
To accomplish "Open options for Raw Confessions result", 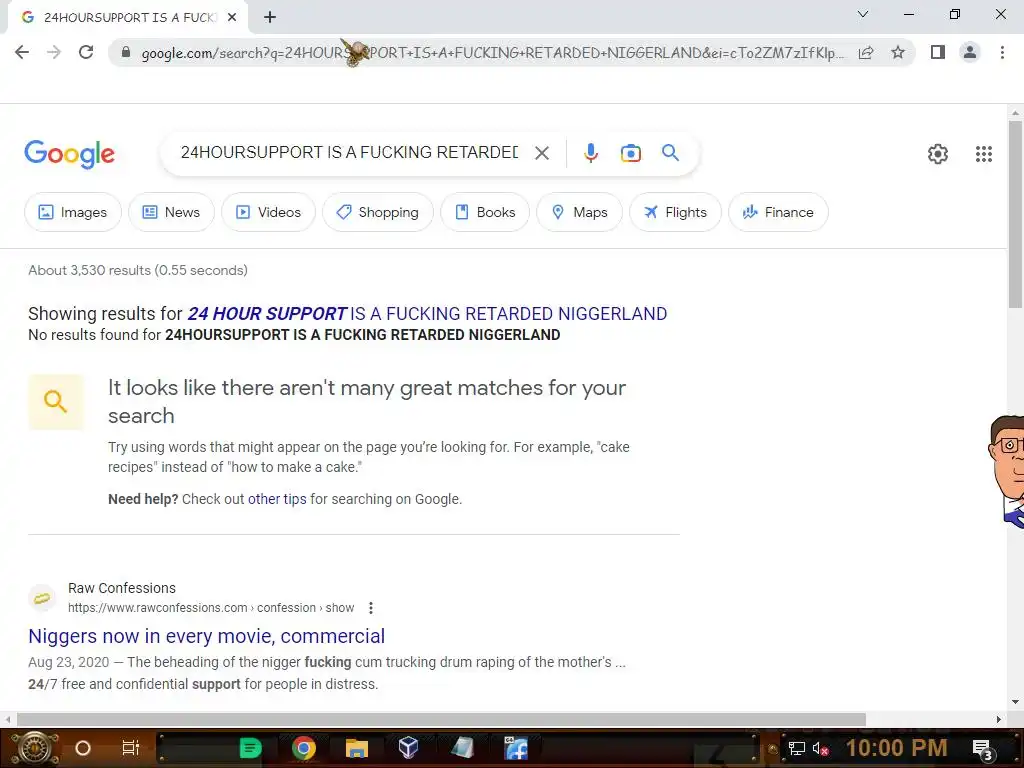I will (371, 608).
